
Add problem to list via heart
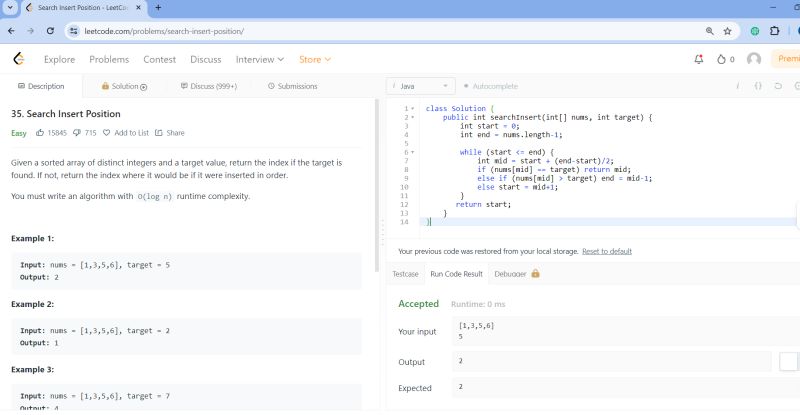click(107, 132)
